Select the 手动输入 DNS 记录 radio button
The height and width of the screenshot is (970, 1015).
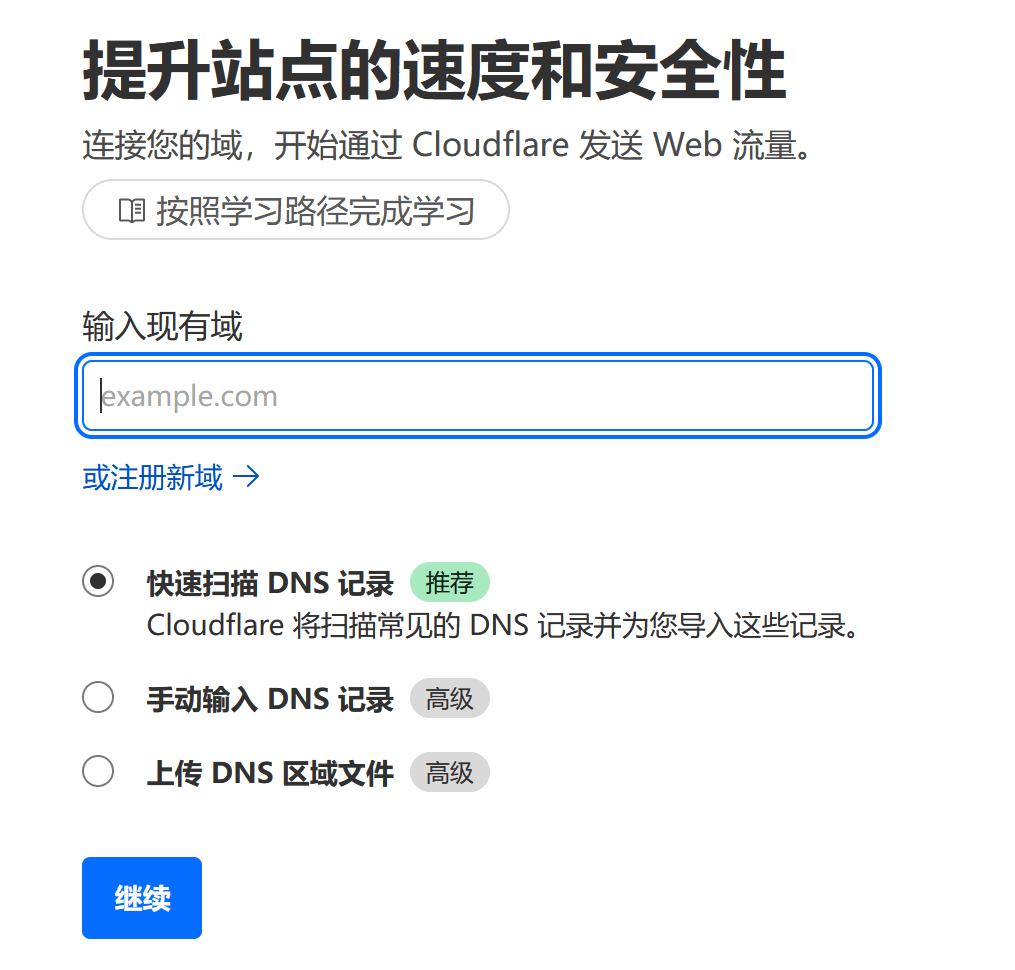tap(98, 697)
